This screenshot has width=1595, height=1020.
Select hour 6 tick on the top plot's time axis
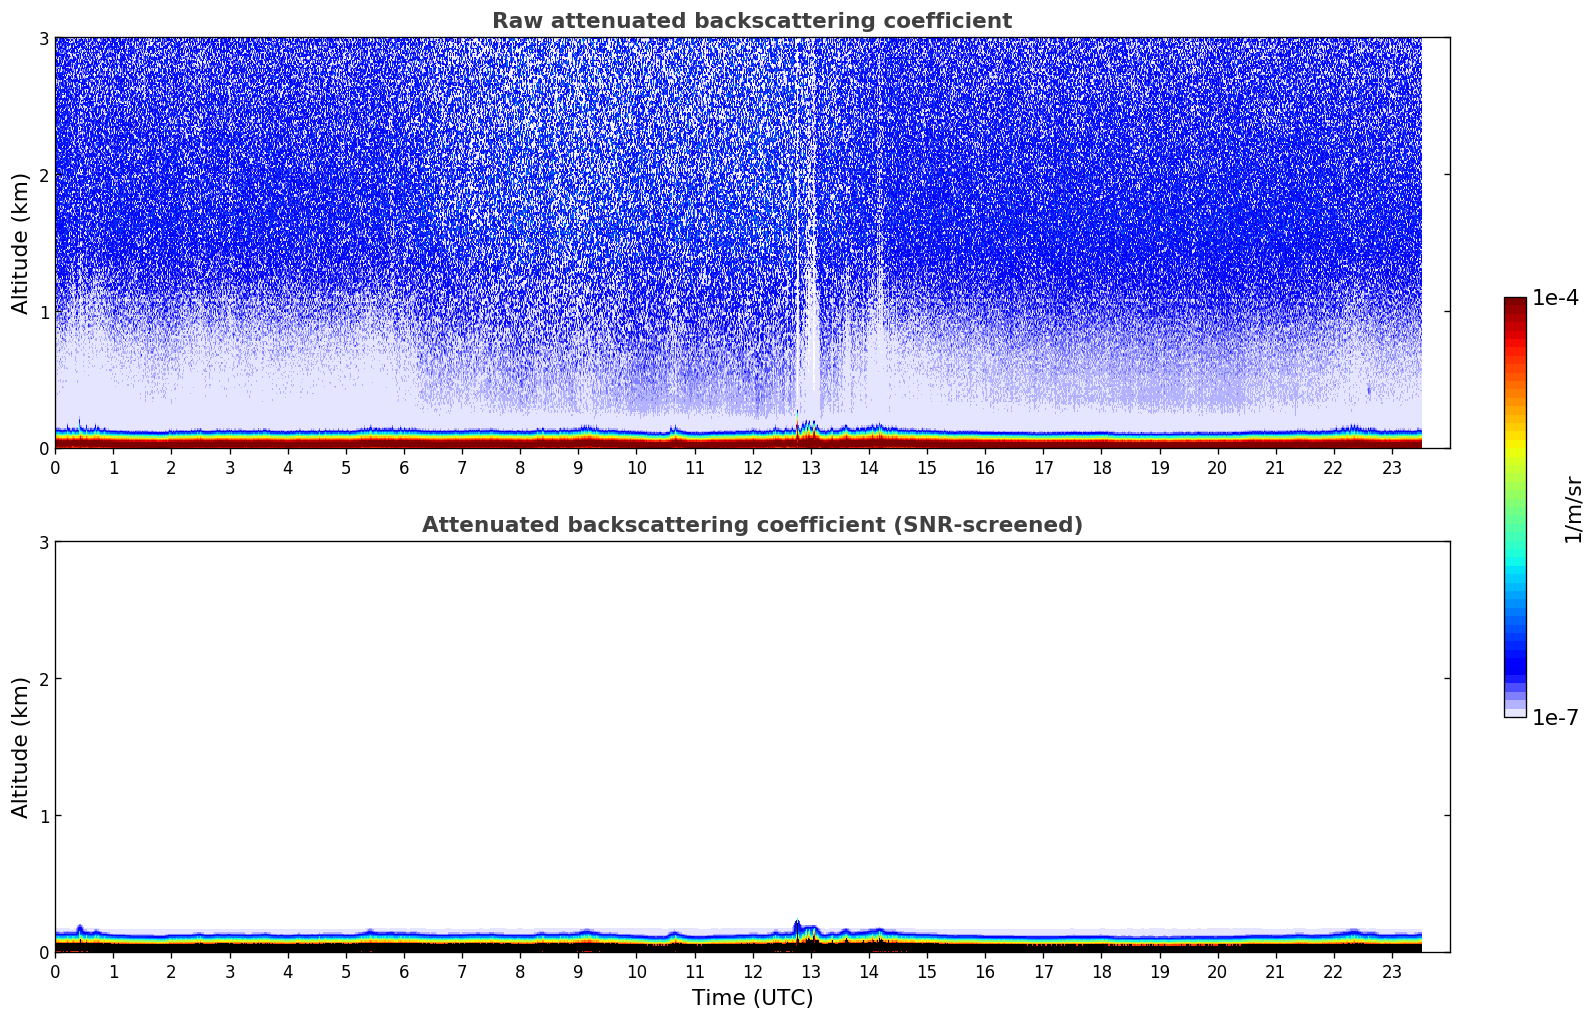point(404,467)
